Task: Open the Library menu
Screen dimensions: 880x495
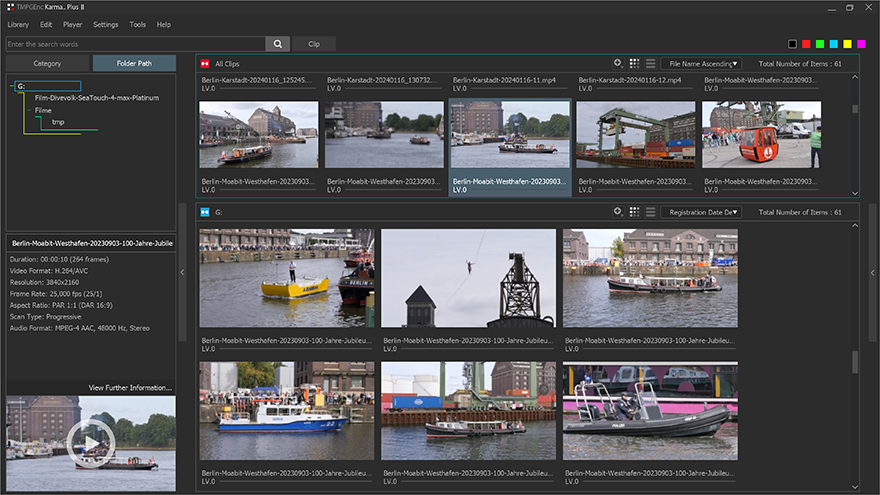Action: coord(18,24)
